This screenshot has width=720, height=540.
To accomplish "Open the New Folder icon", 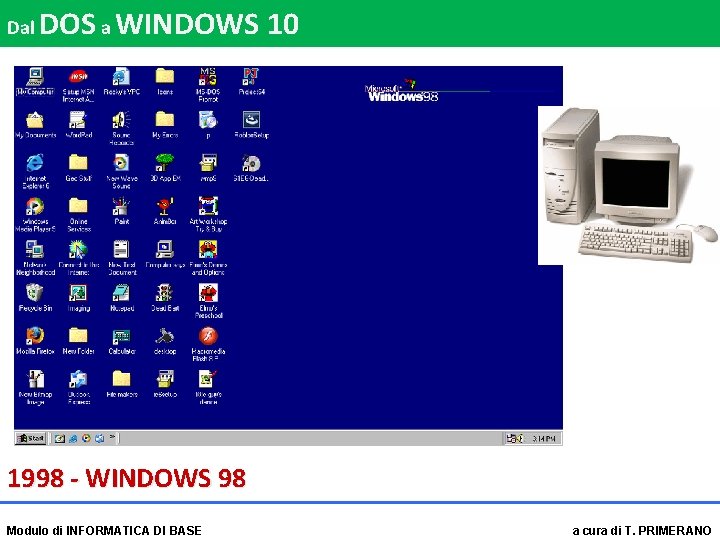I will pyautogui.click(x=79, y=341).
